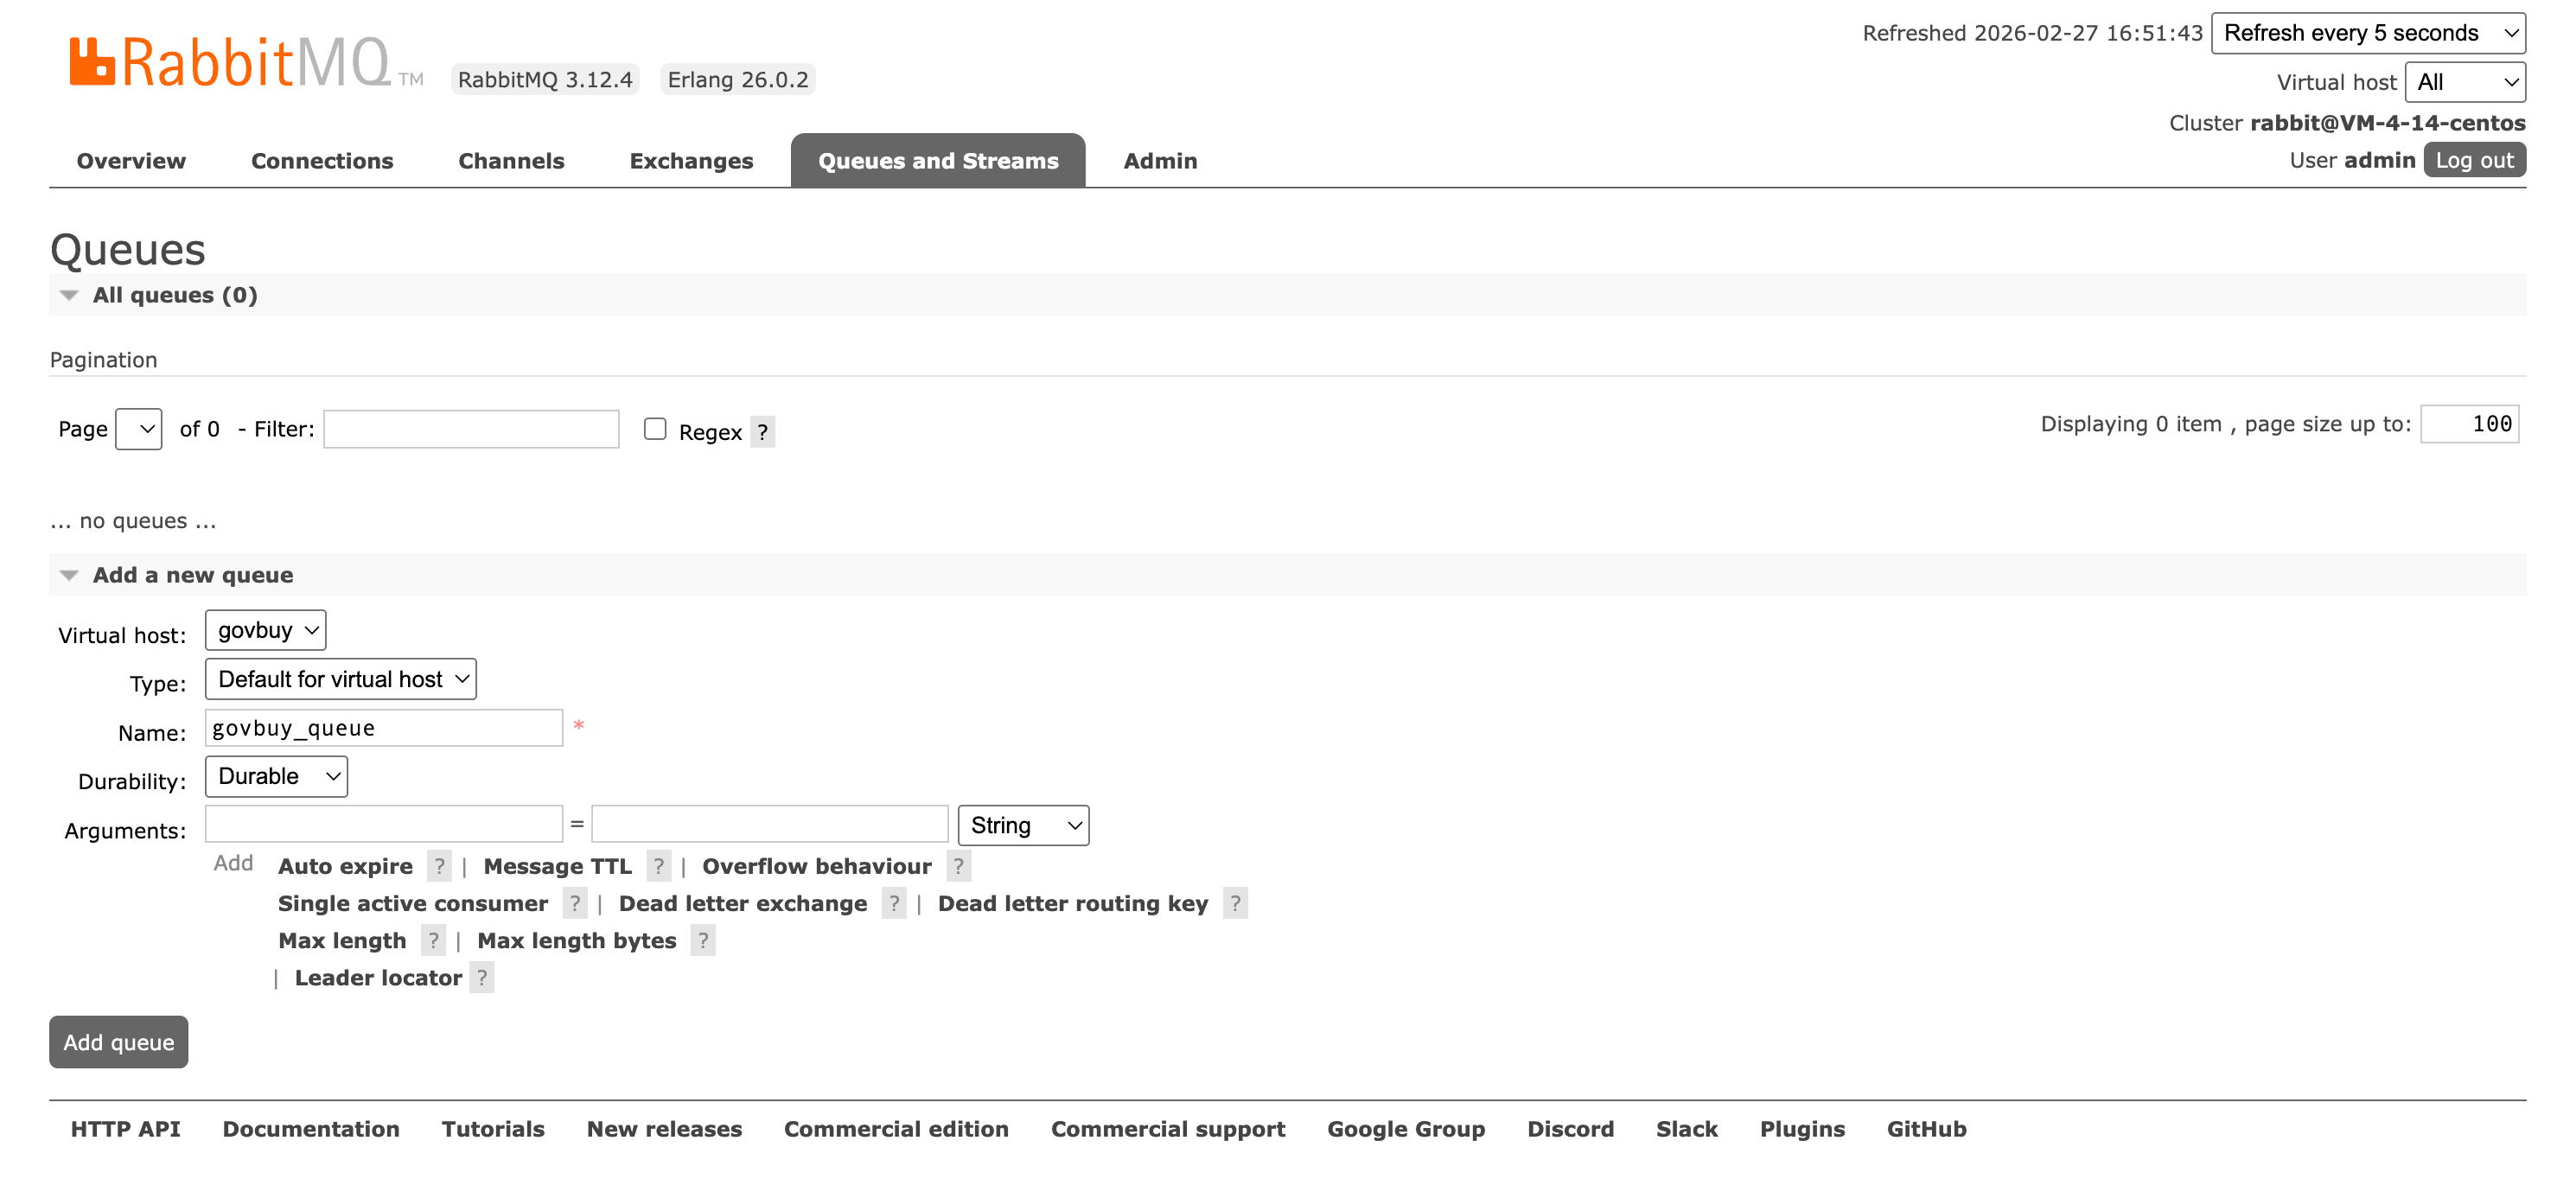The width and height of the screenshot is (2576, 1179).
Task: Click help icon beside Auto expire
Action: point(439,866)
